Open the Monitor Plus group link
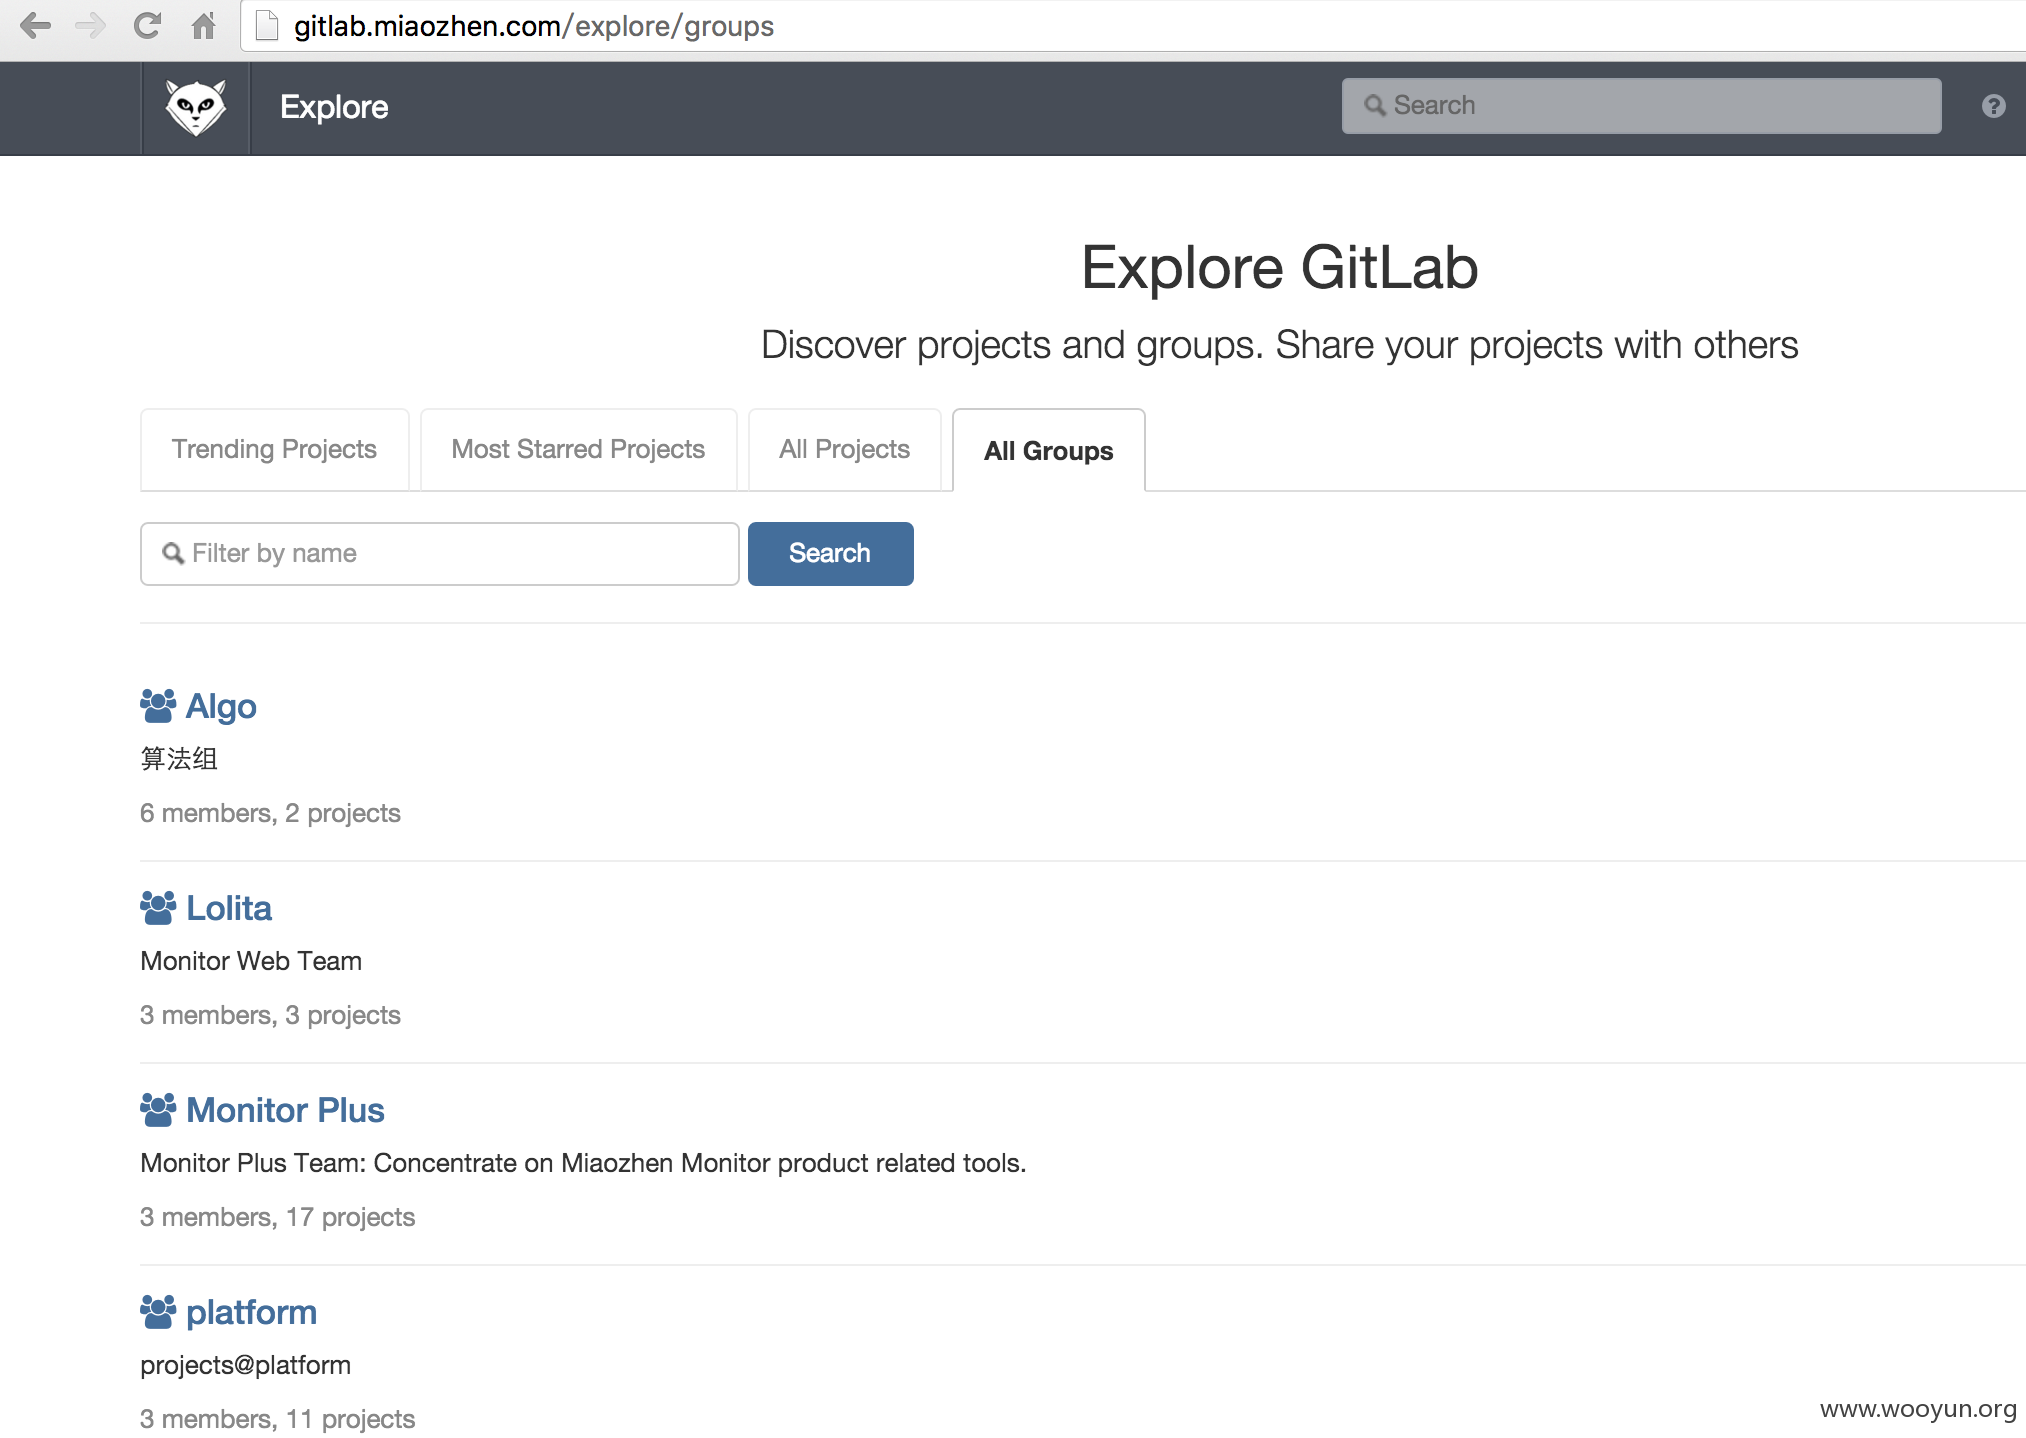Image resolution: width=2026 pixels, height=1438 pixels. 285,1110
